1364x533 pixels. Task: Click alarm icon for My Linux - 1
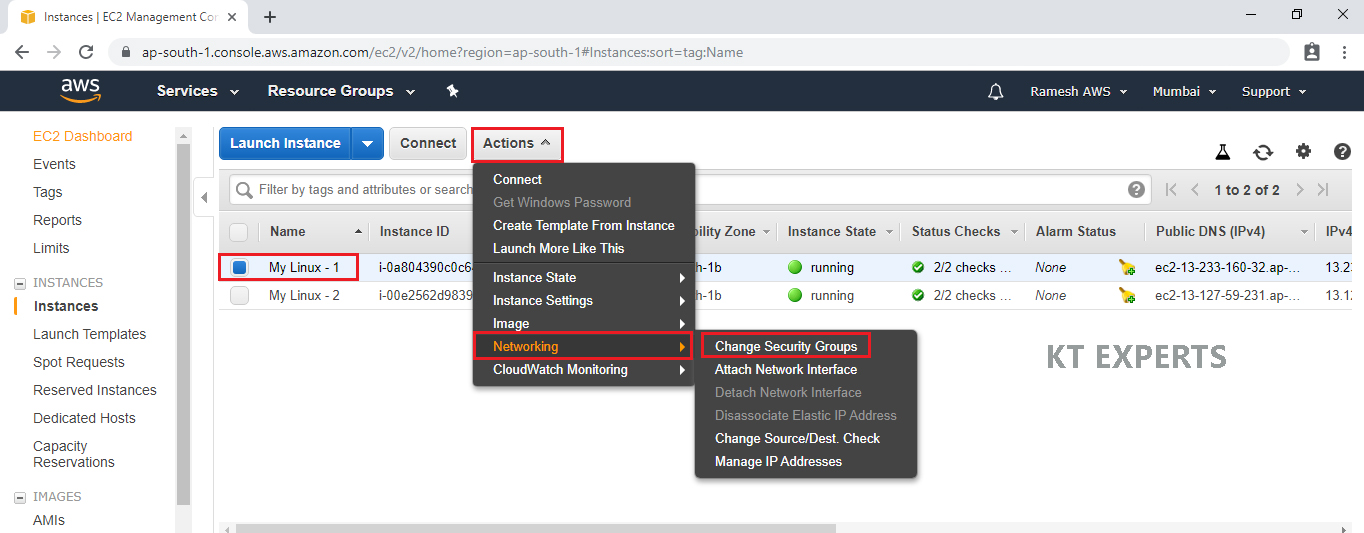point(1127,268)
